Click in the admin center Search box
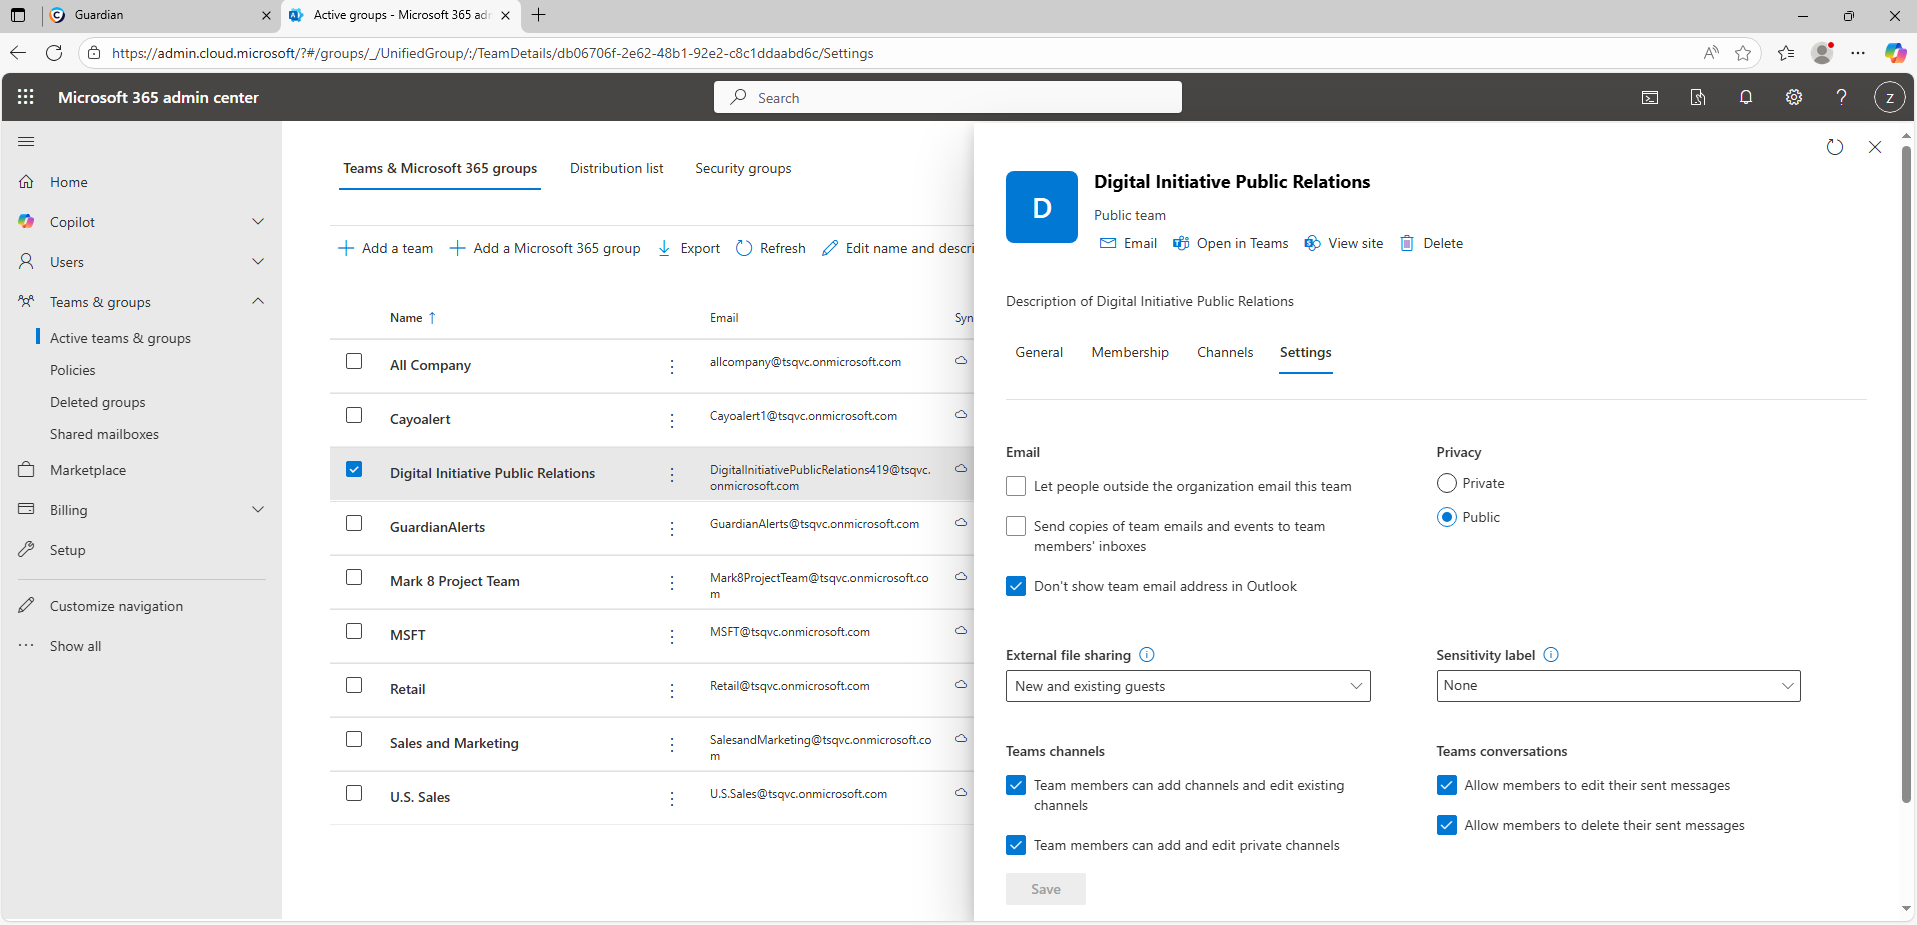The image size is (1917, 925). click(947, 98)
